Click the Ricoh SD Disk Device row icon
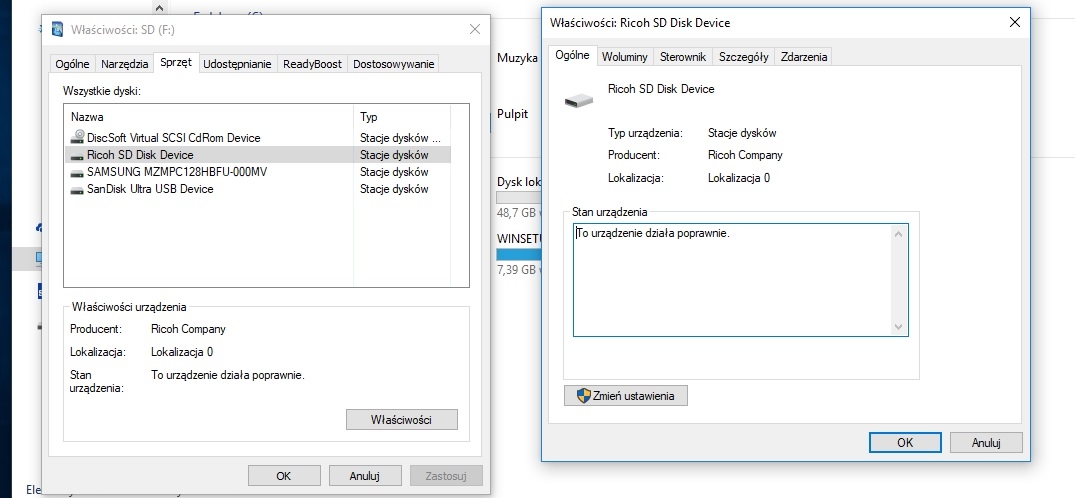1075x498 pixels. point(77,156)
